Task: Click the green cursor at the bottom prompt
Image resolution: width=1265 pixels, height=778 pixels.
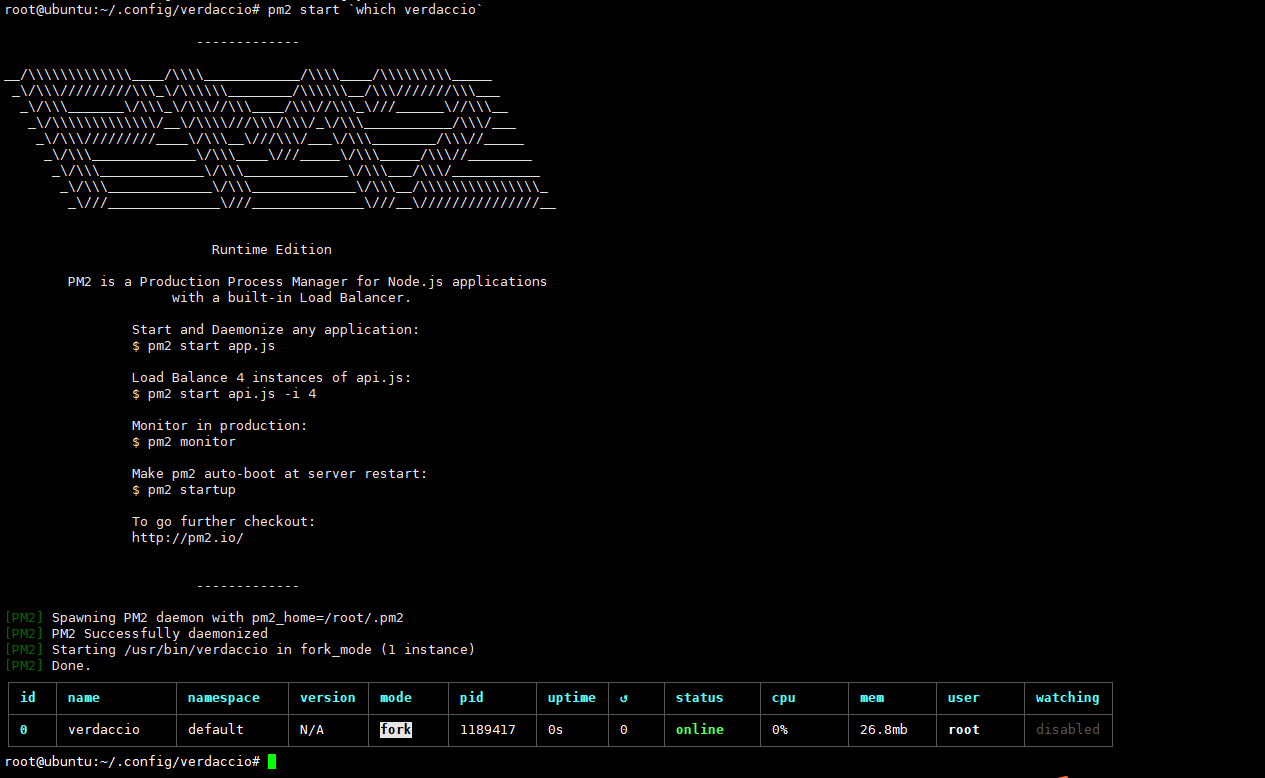Action: (x=272, y=762)
